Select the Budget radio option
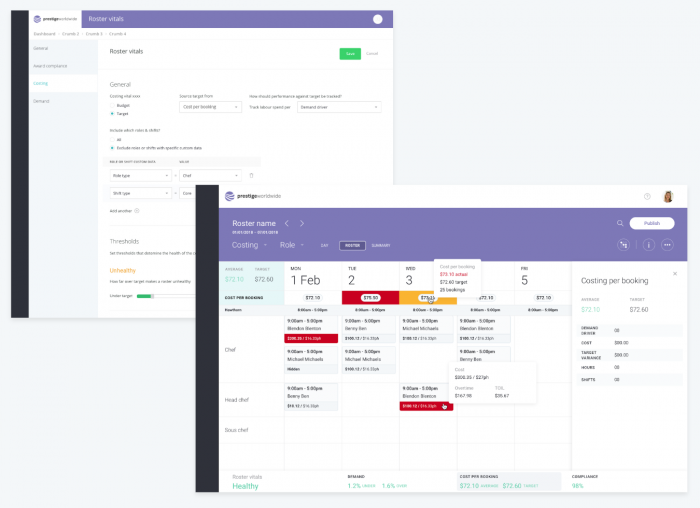Viewport: 700px width, 508px height. point(112,105)
